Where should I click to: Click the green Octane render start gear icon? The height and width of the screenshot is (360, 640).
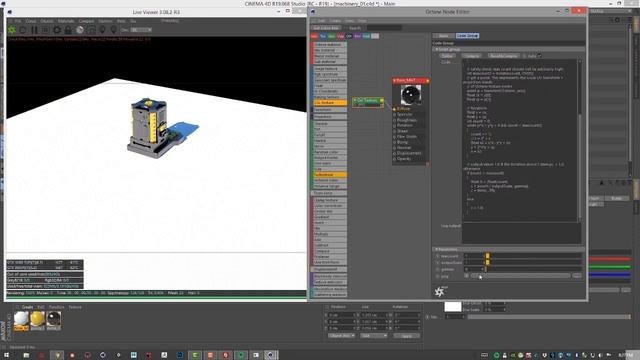pos(12,30)
